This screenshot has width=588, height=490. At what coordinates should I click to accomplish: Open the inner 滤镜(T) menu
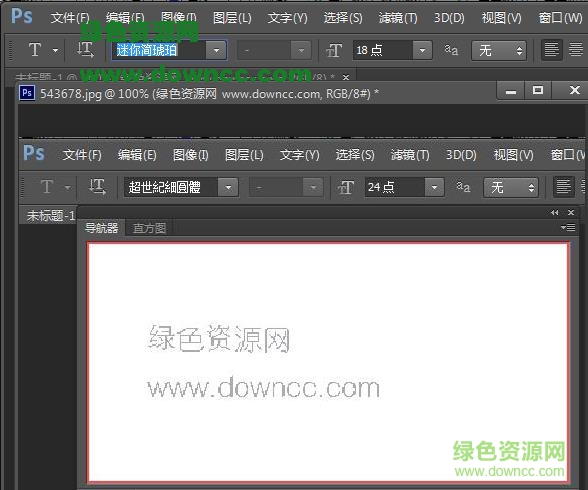tap(410, 154)
